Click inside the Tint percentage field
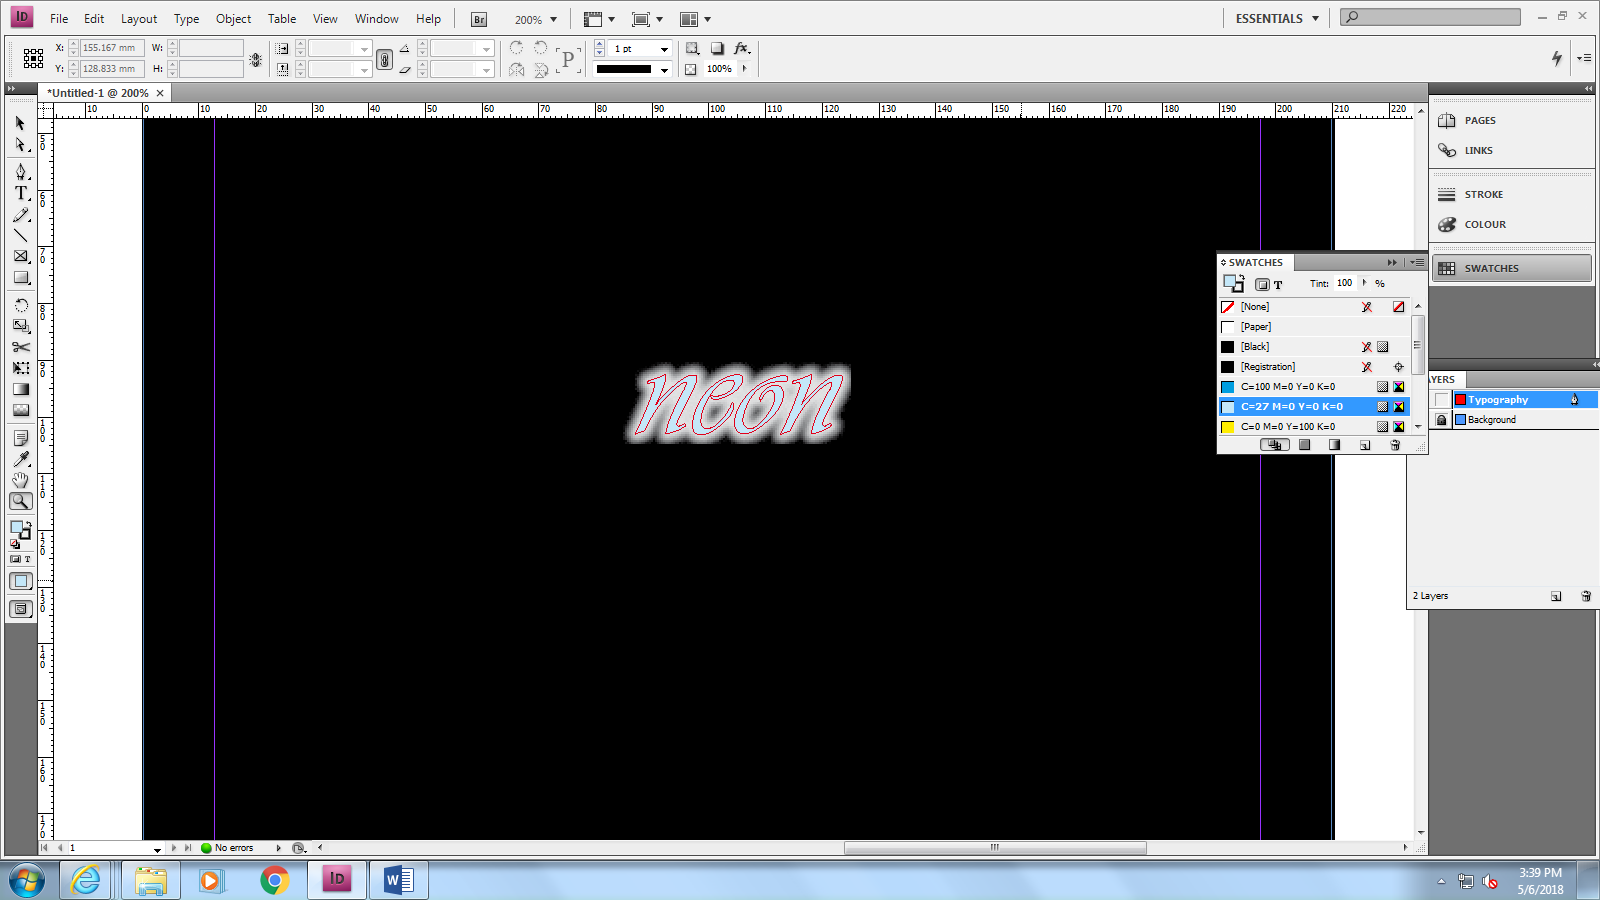The image size is (1600, 900). [x=1344, y=283]
